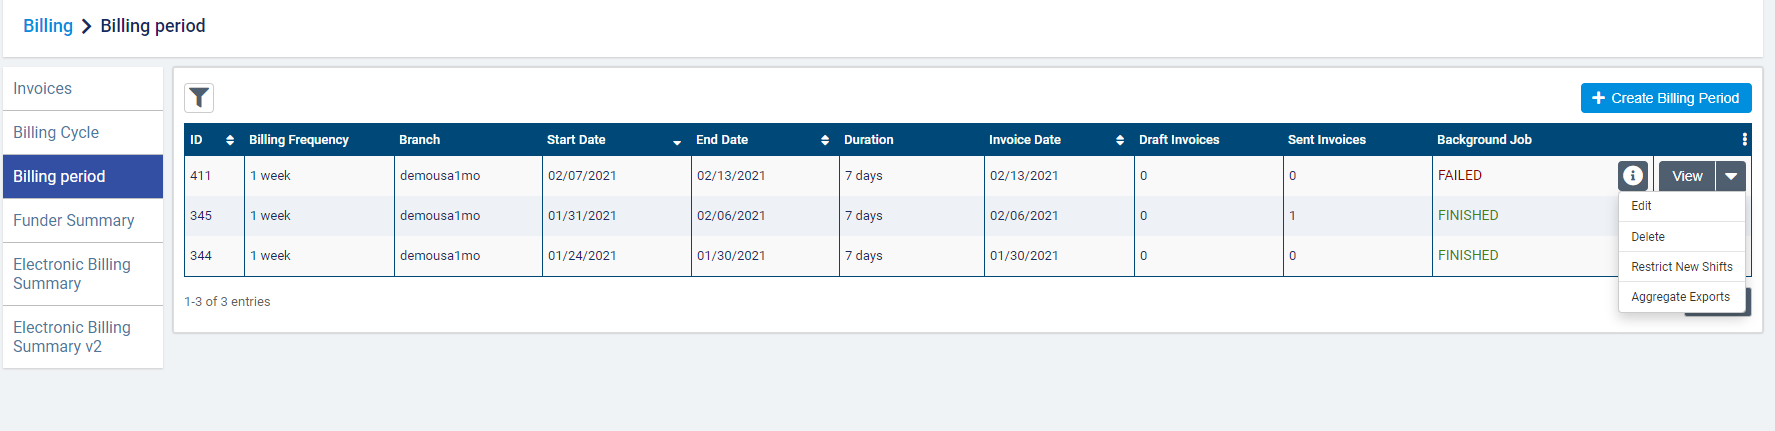Viewport: 1775px width, 431px height.
Task: Go to Billing breadcrumb link
Action: tap(48, 26)
